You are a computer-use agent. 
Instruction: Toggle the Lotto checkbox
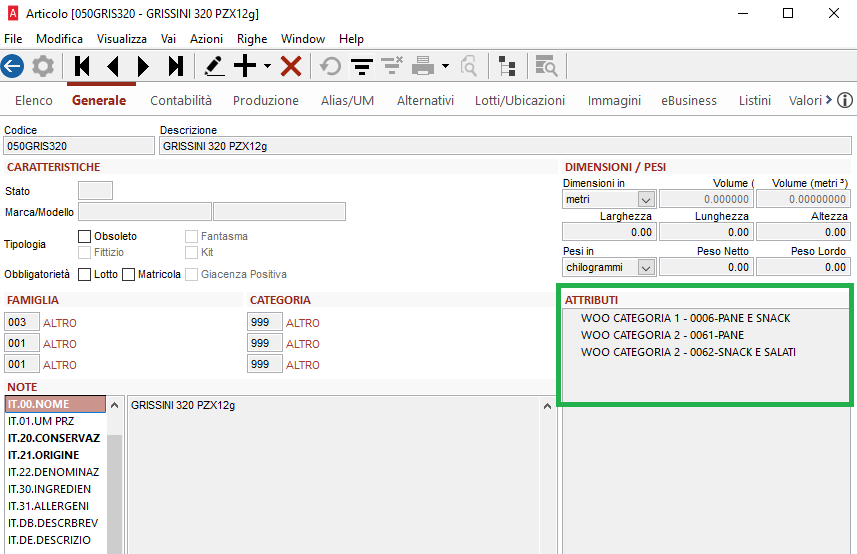85,274
